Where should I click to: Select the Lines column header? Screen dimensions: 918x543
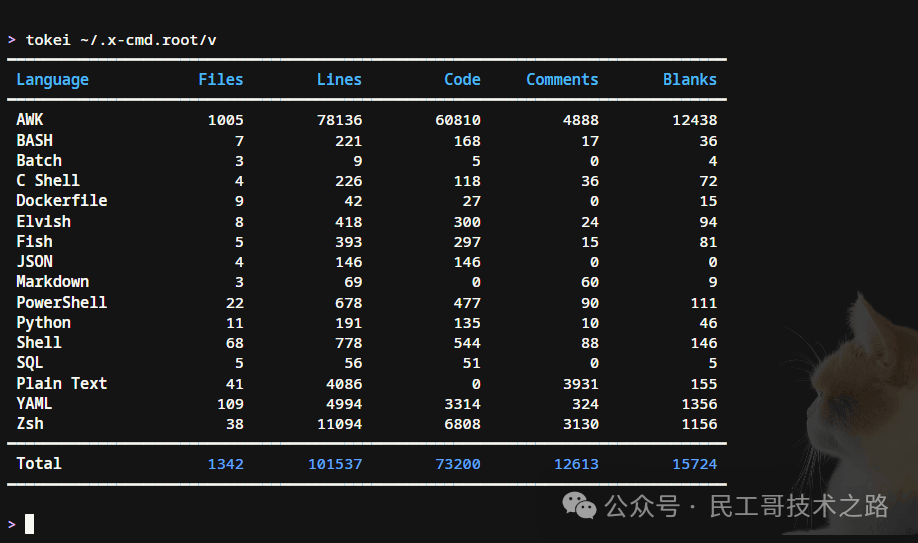[x=339, y=80]
